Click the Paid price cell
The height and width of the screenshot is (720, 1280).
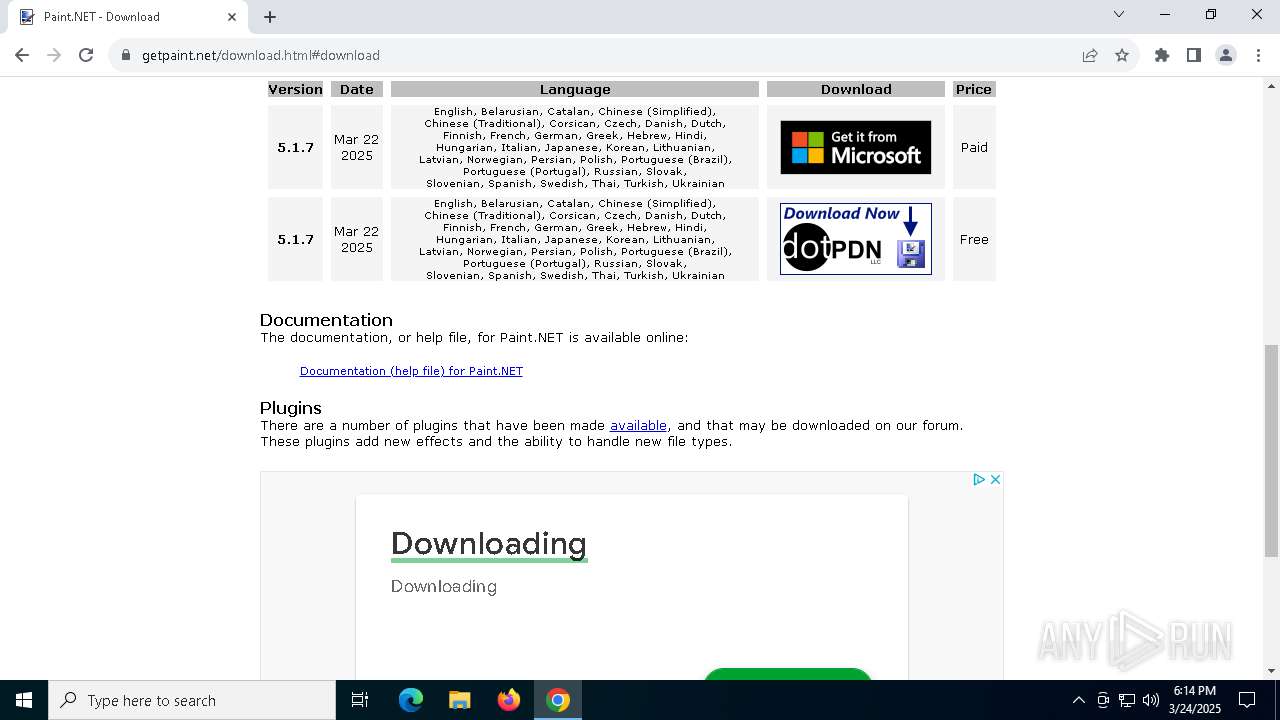click(974, 147)
